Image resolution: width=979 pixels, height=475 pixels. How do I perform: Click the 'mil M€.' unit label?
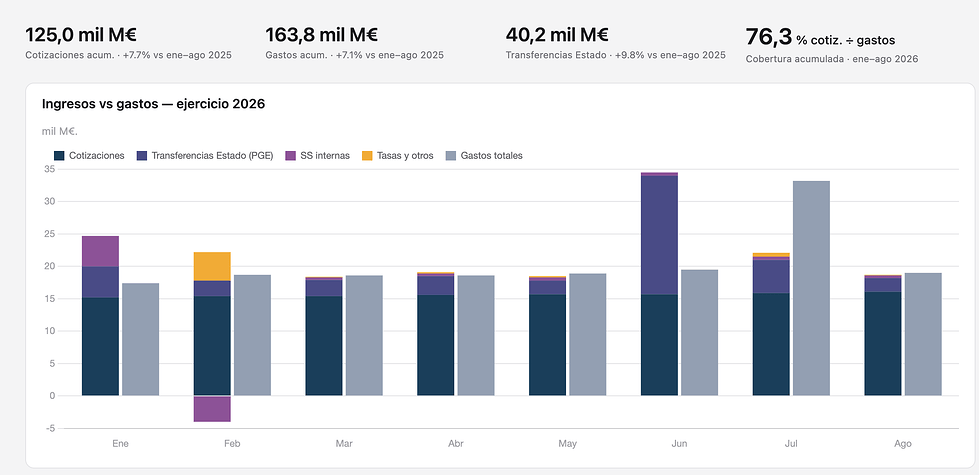click(59, 131)
